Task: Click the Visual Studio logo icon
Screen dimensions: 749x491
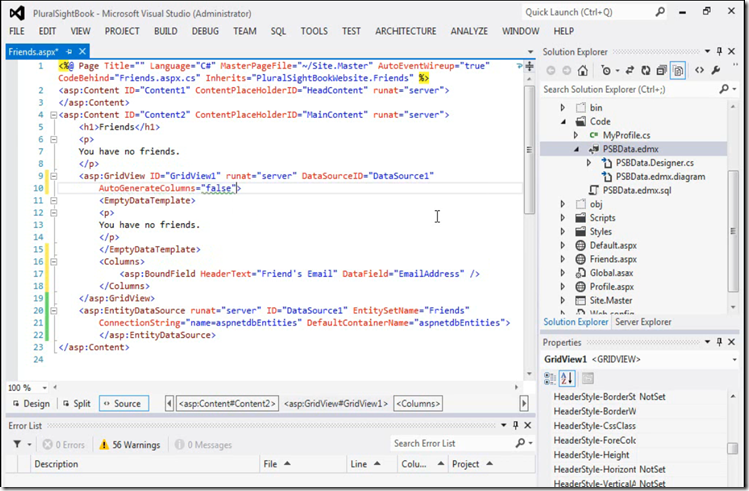Action: (17, 13)
